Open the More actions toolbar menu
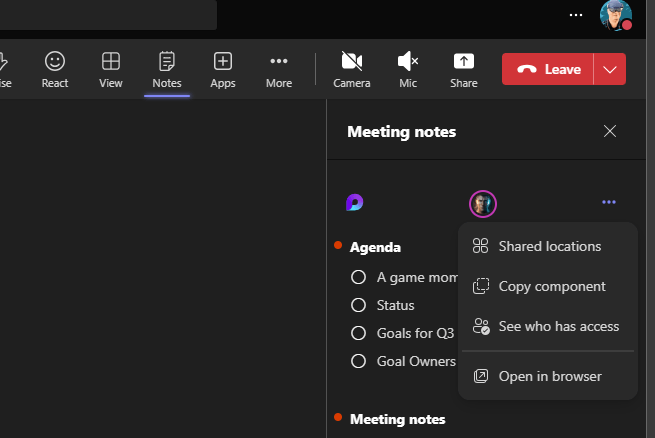The width and height of the screenshot is (655, 438). pyautogui.click(x=279, y=69)
